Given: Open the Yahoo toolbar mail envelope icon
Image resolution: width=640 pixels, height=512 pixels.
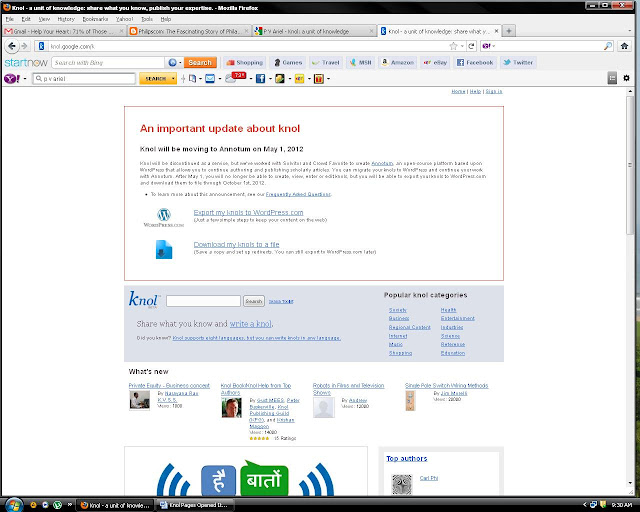Looking at the screenshot, I should point(210,78).
